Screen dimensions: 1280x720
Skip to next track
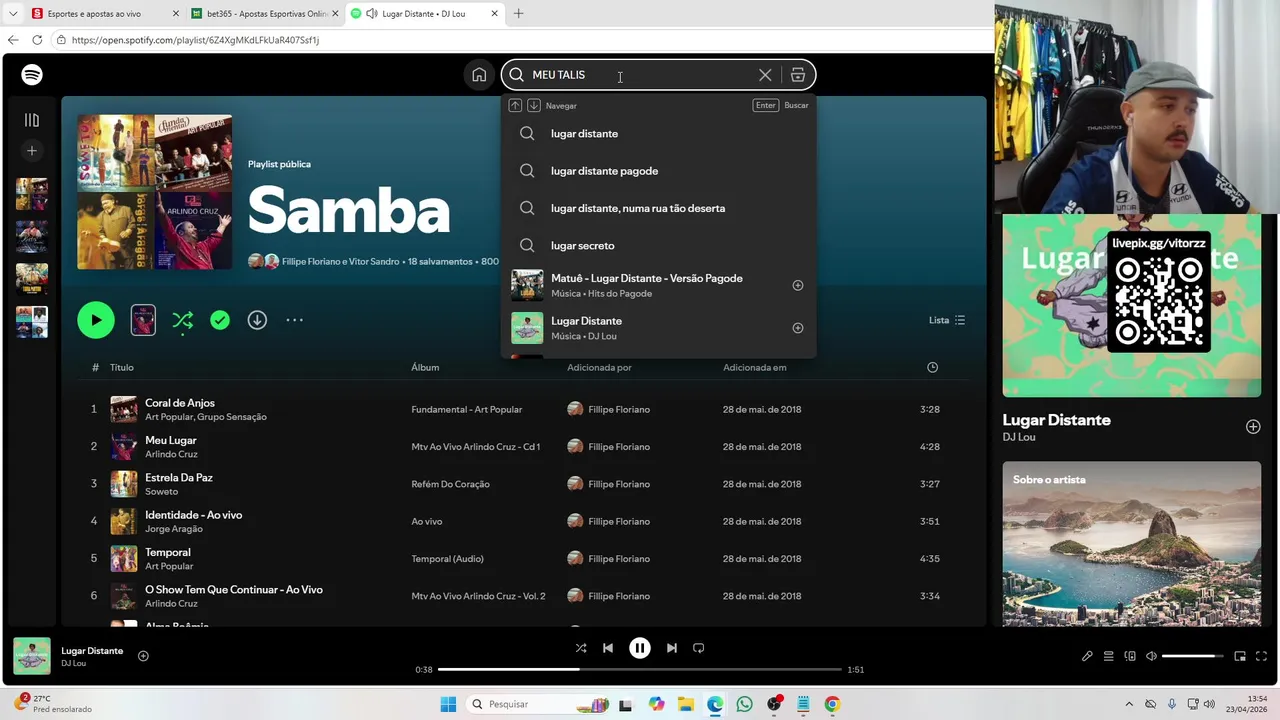point(672,648)
